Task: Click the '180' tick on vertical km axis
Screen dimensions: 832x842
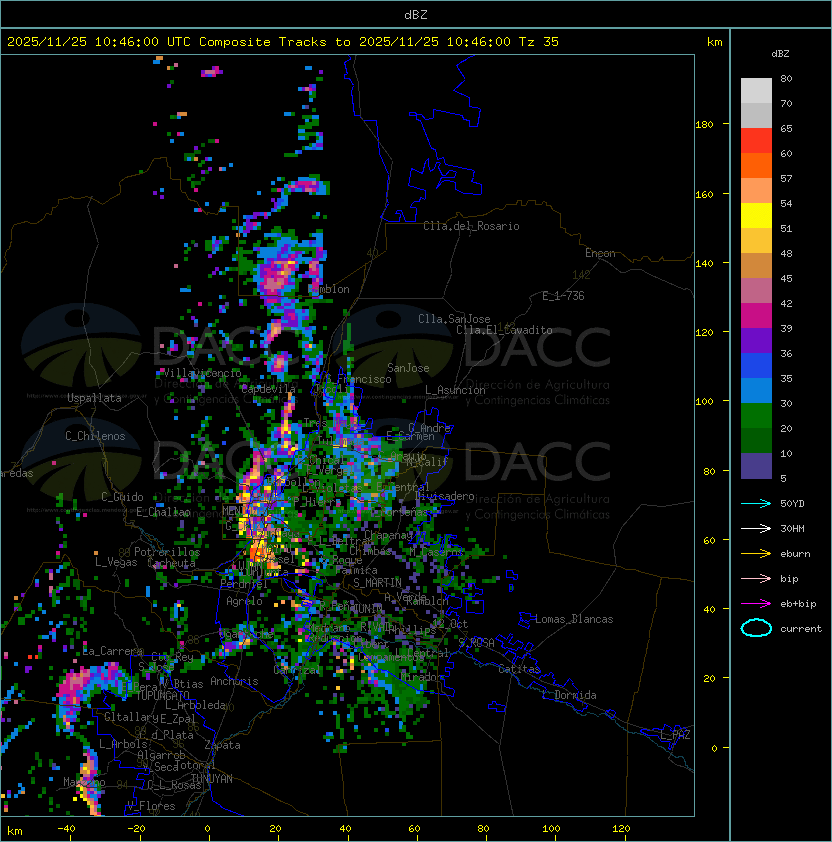Action: [x=704, y=125]
